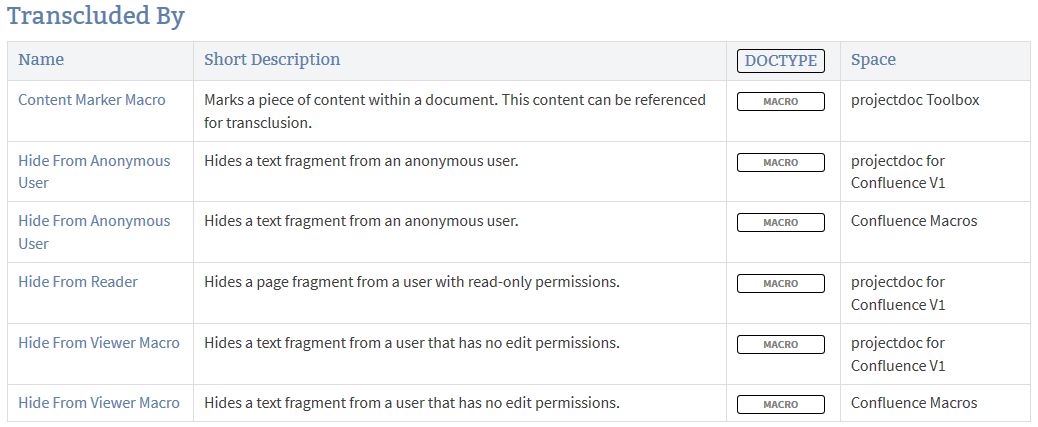Open Hide From Viewer Macro in Confluence Macros space
Viewport: 1038px width, 427px height.
99,403
